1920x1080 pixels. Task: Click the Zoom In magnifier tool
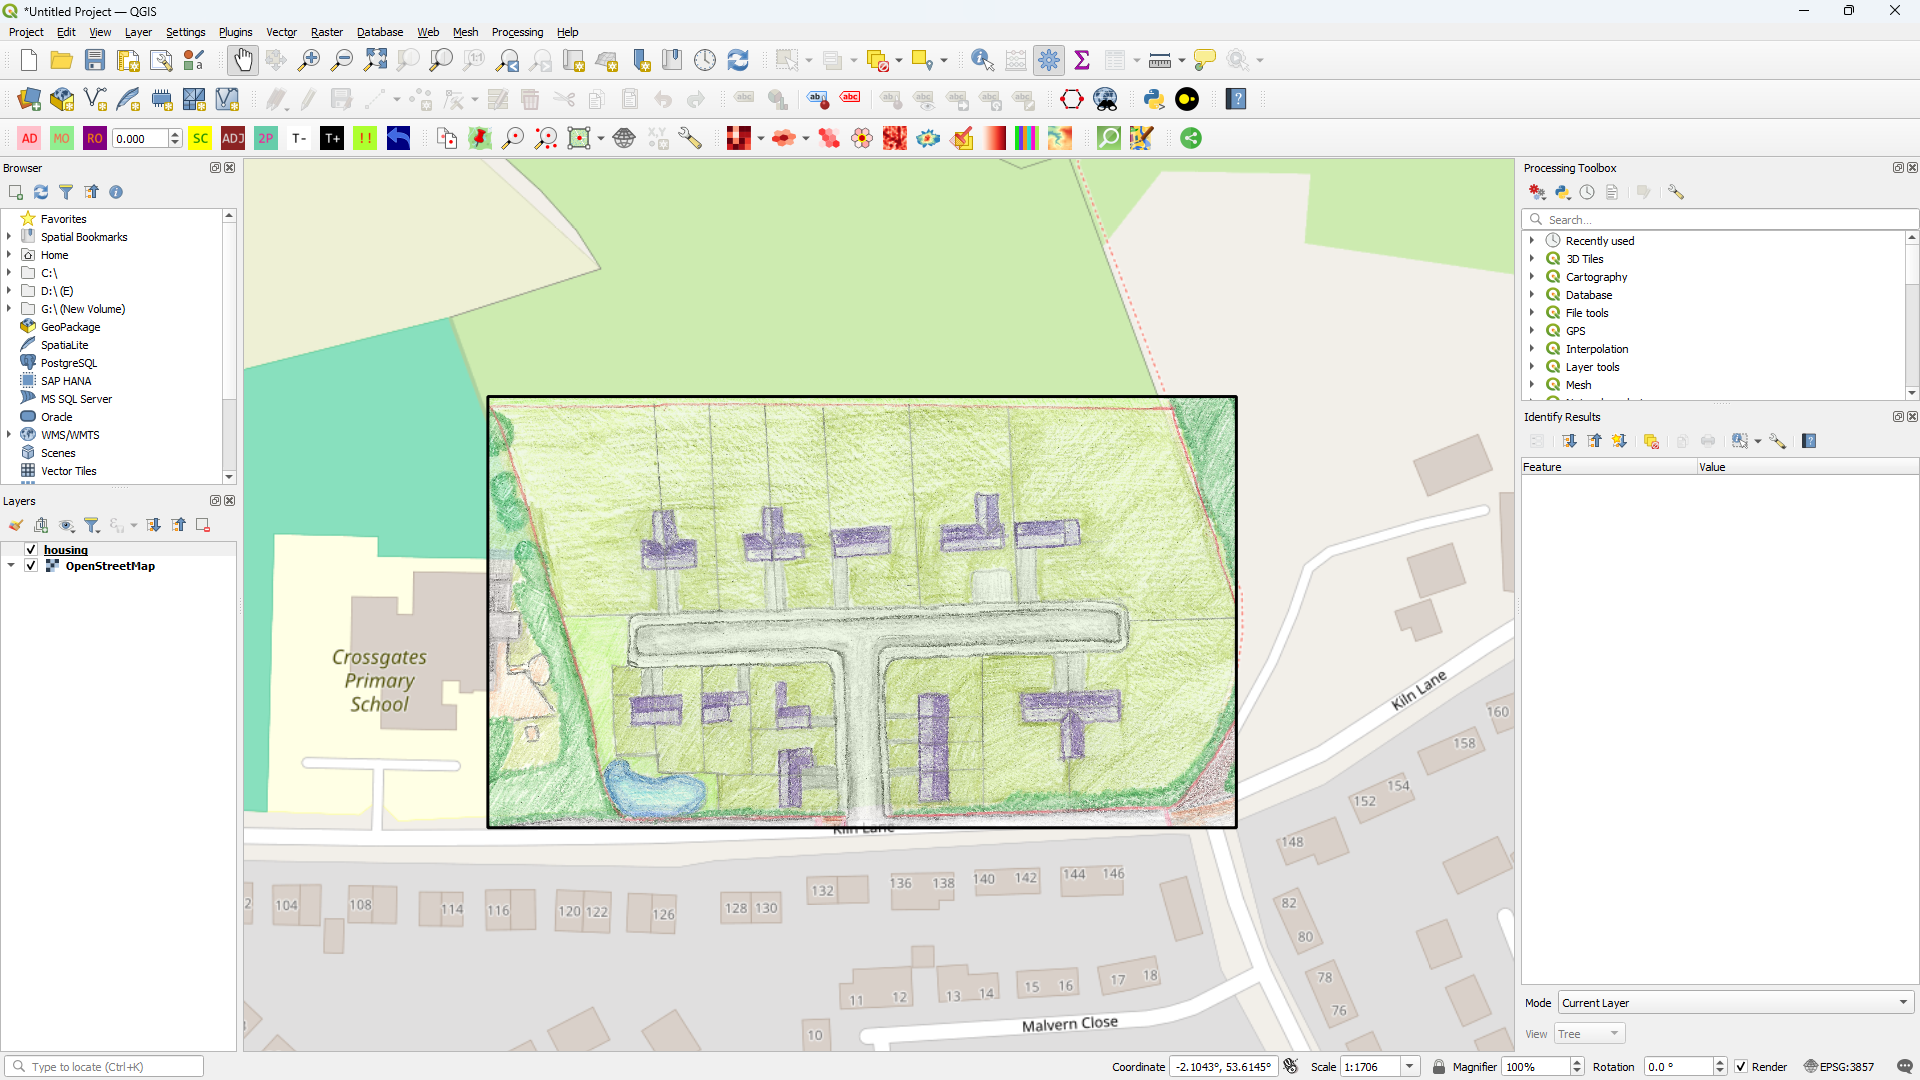coord(309,60)
